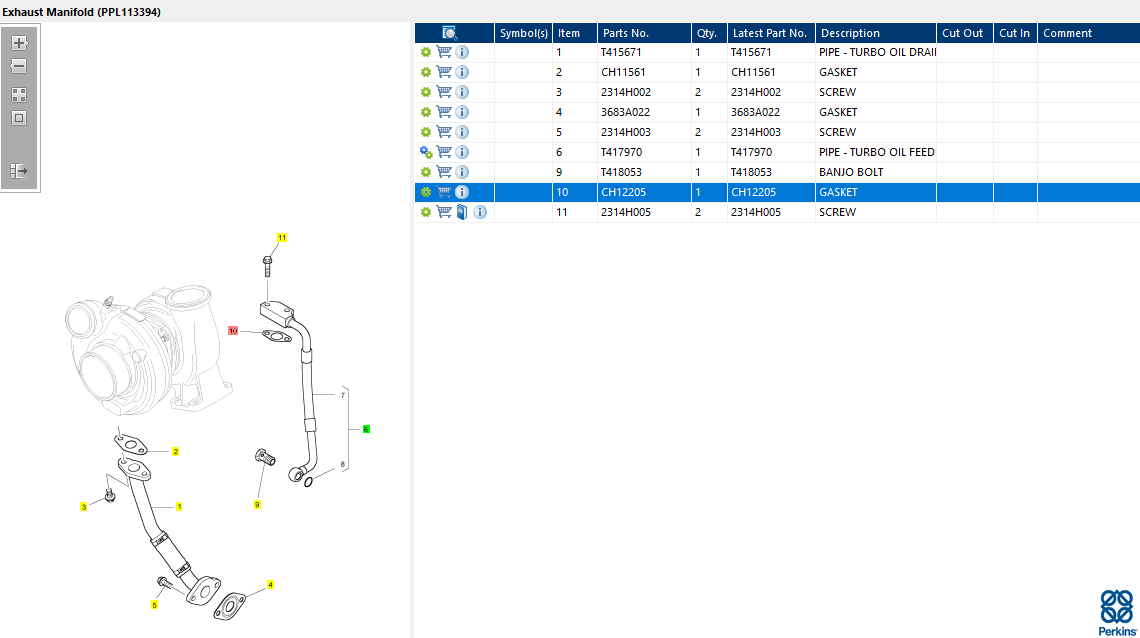Click gear icon for CH11561 gasket
Viewport: 1140px width, 638px height.
point(425,72)
